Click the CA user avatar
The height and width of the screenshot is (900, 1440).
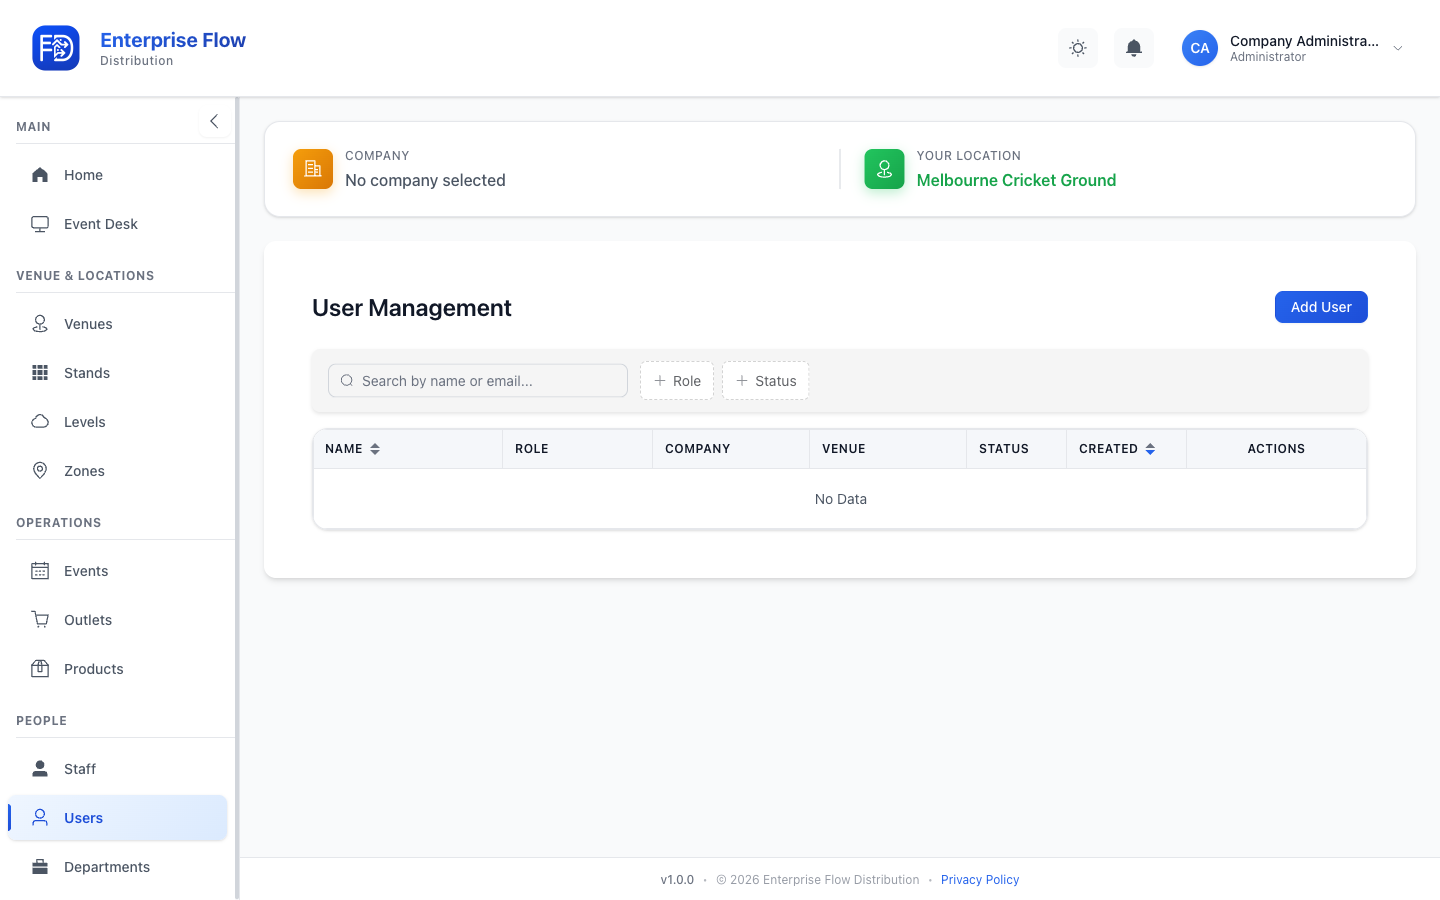click(x=1200, y=48)
